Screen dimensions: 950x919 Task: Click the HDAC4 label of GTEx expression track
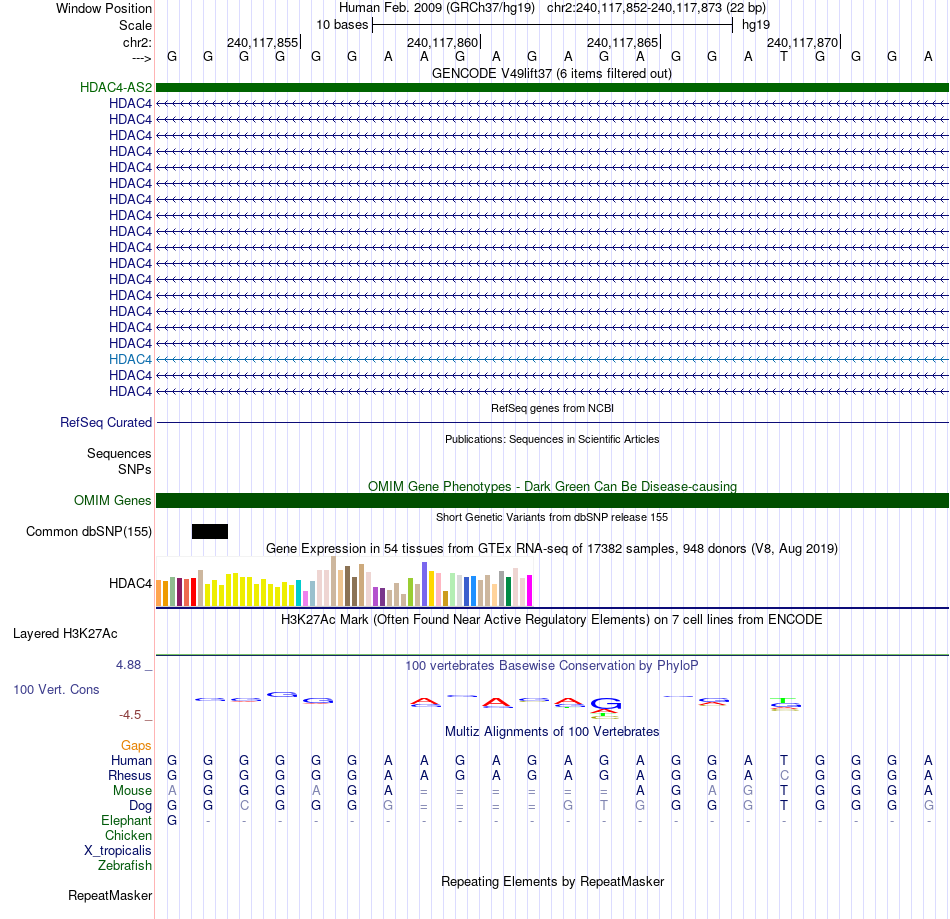pos(130,583)
